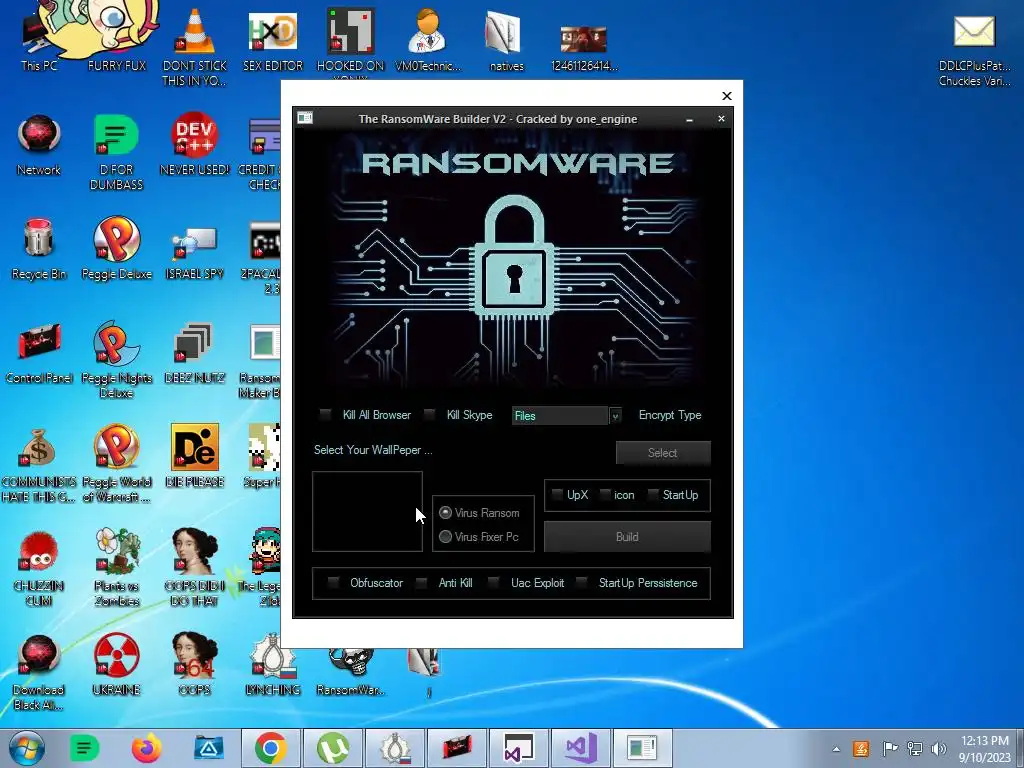The image size is (1024, 768).
Task: Toggle the UpX checkbox
Action: pyautogui.click(x=556, y=494)
